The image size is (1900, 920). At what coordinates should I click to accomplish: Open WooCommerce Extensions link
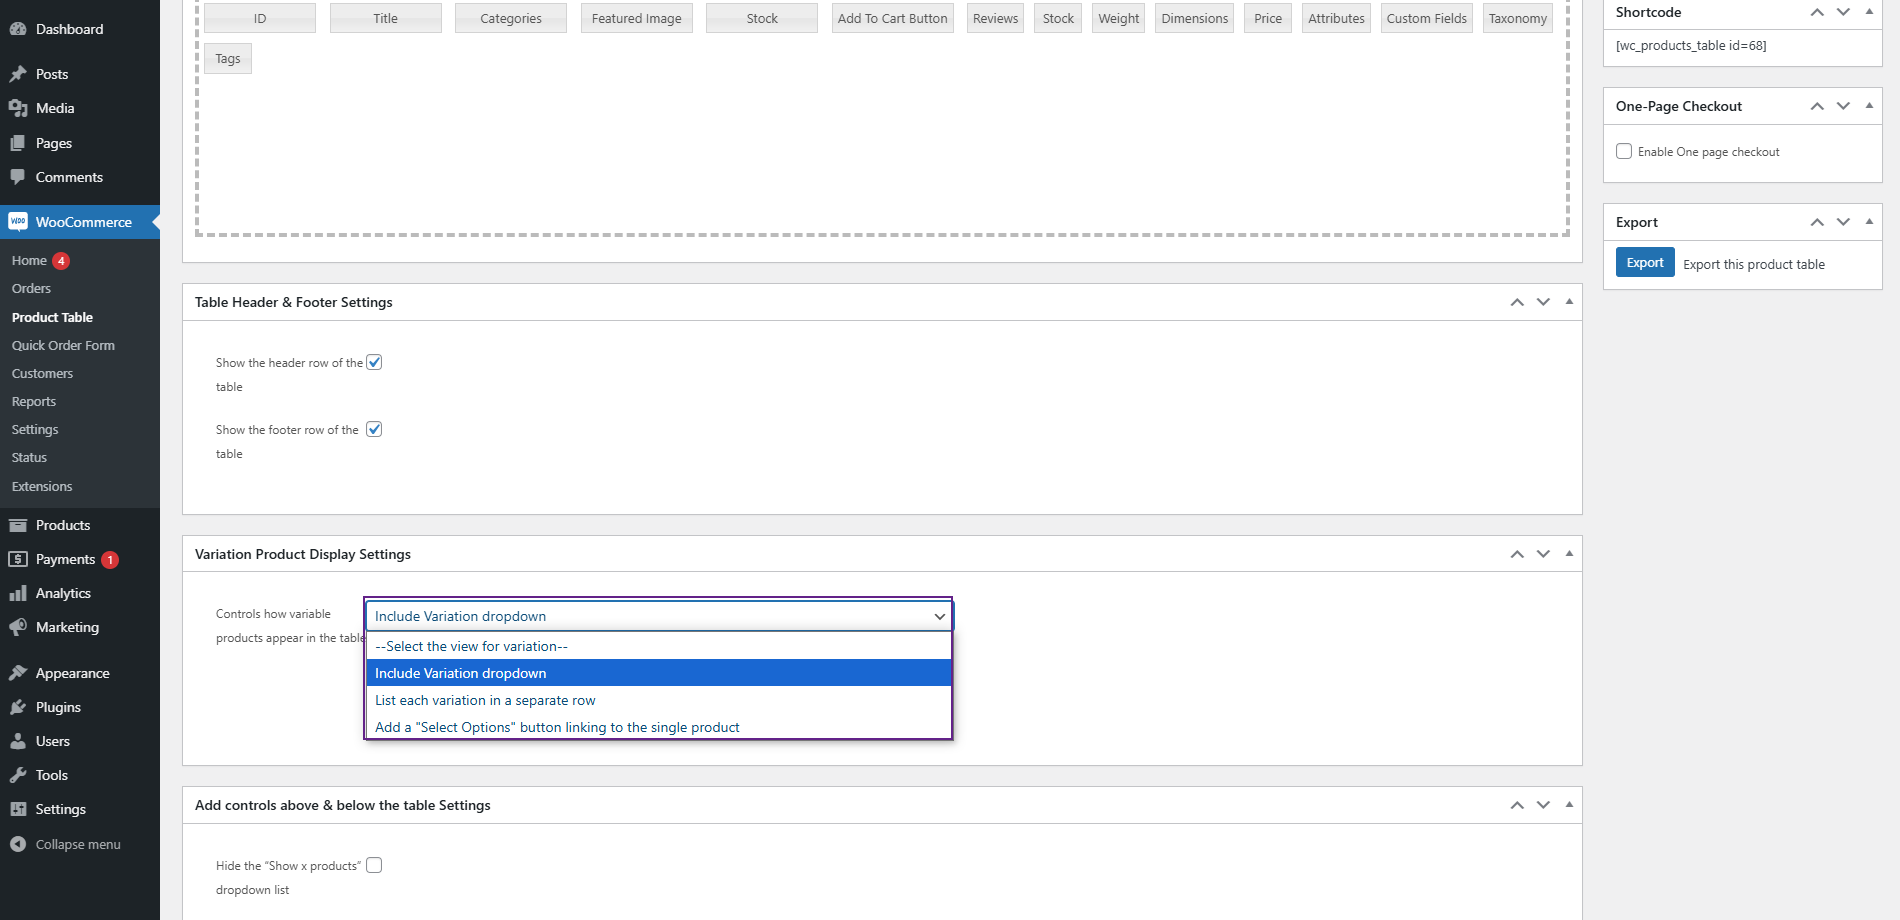(x=42, y=486)
